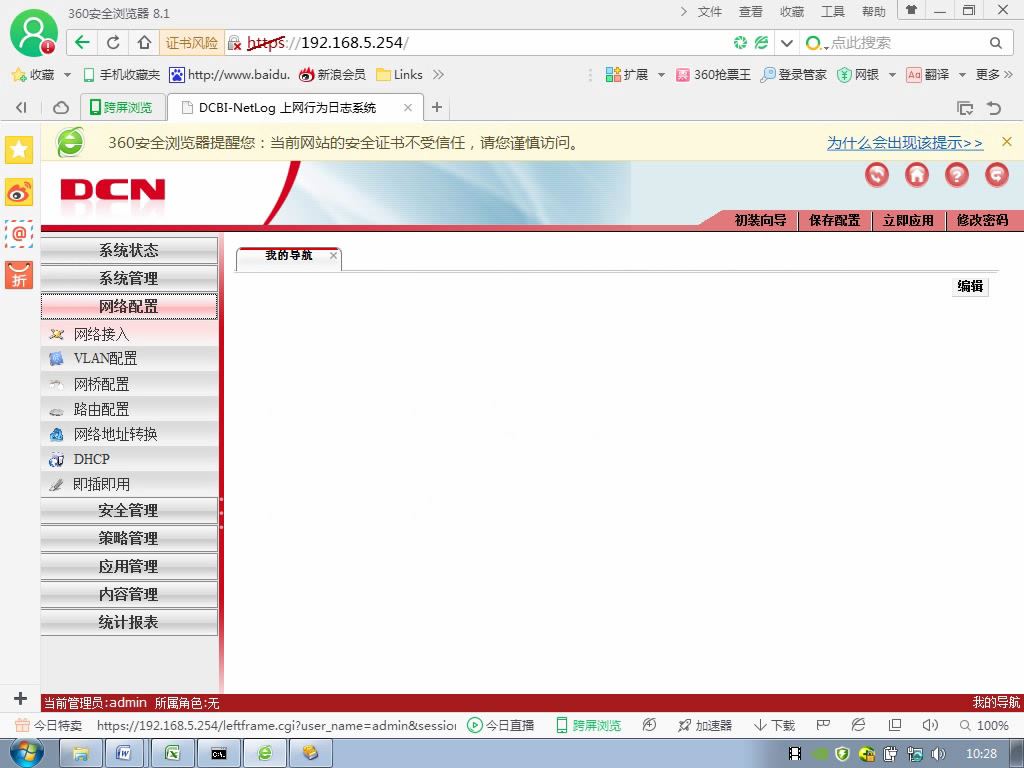Click 立即应用 button
Screen dimensions: 1024x768
(x=908, y=220)
